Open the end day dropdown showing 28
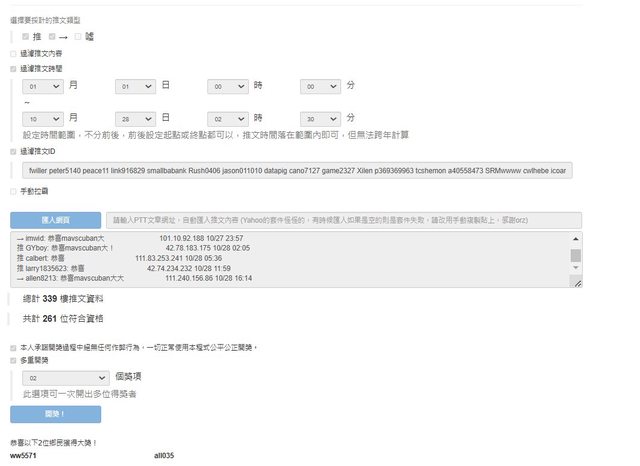The width and height of the screenshot is (640, 466). click(x=135, y=117)
